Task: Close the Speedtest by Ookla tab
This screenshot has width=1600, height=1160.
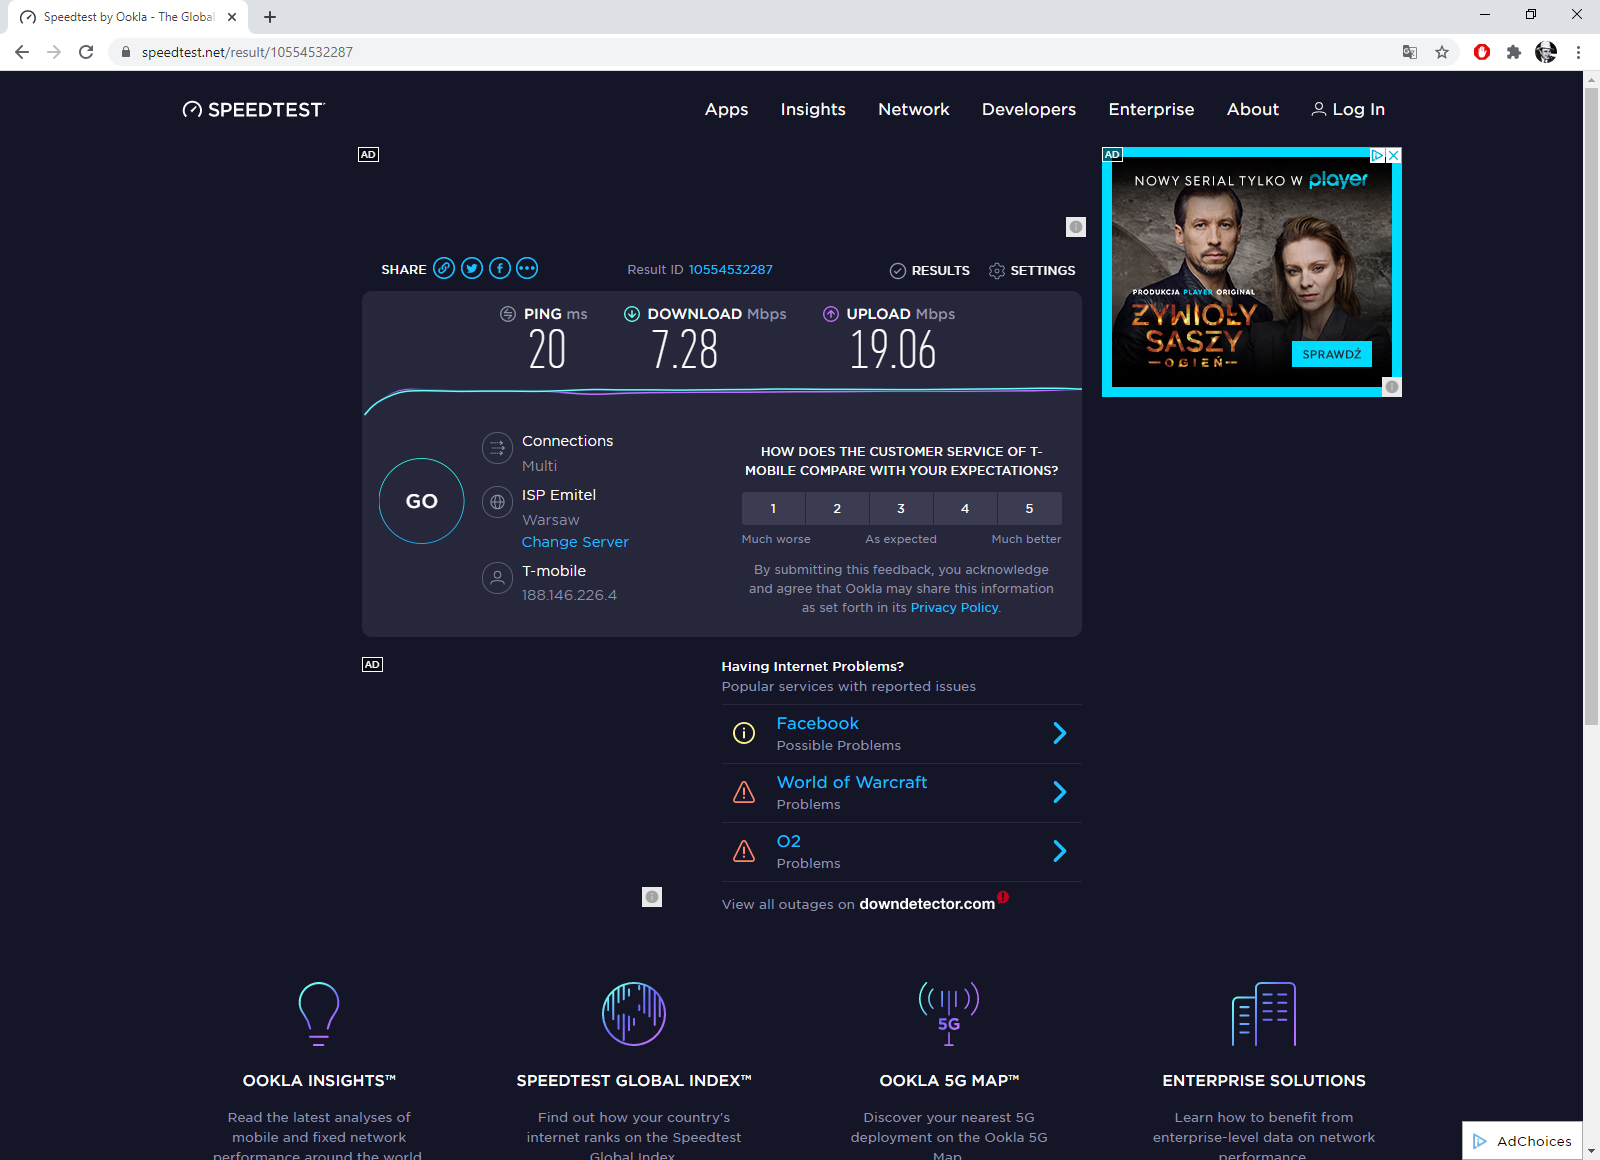Action: (x=232, y=17)
